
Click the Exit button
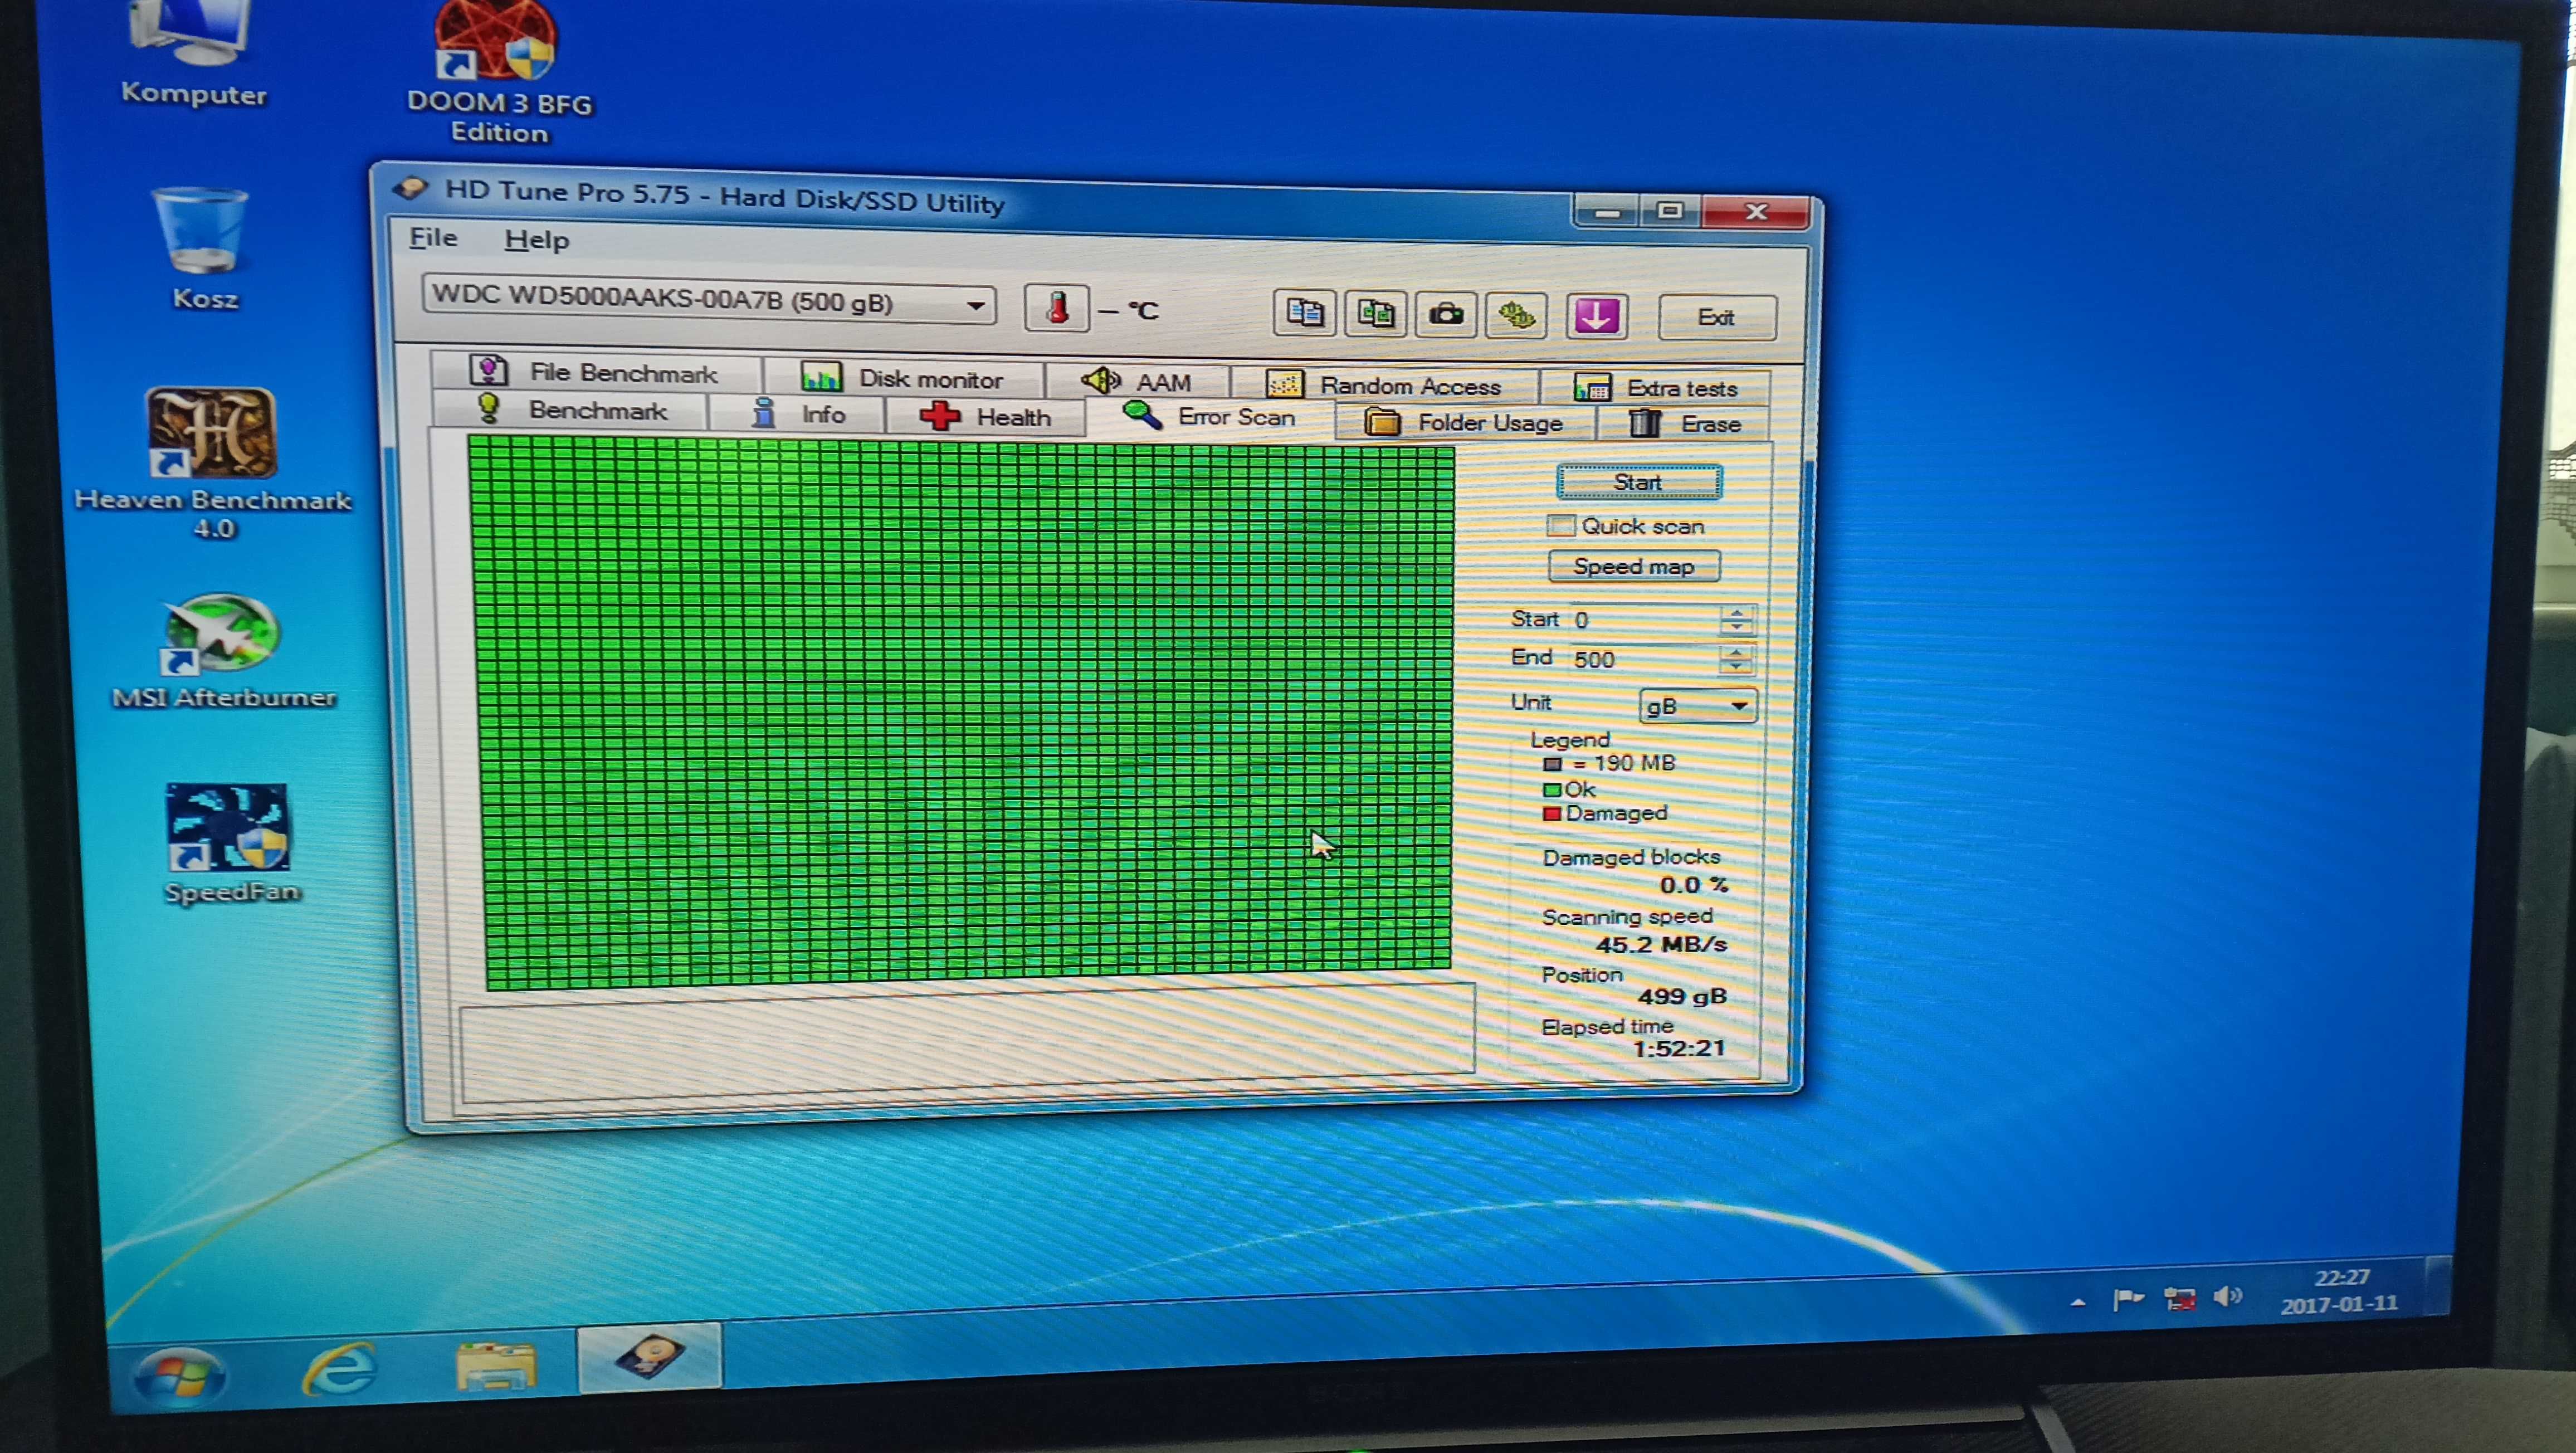tap(1716, 318)
